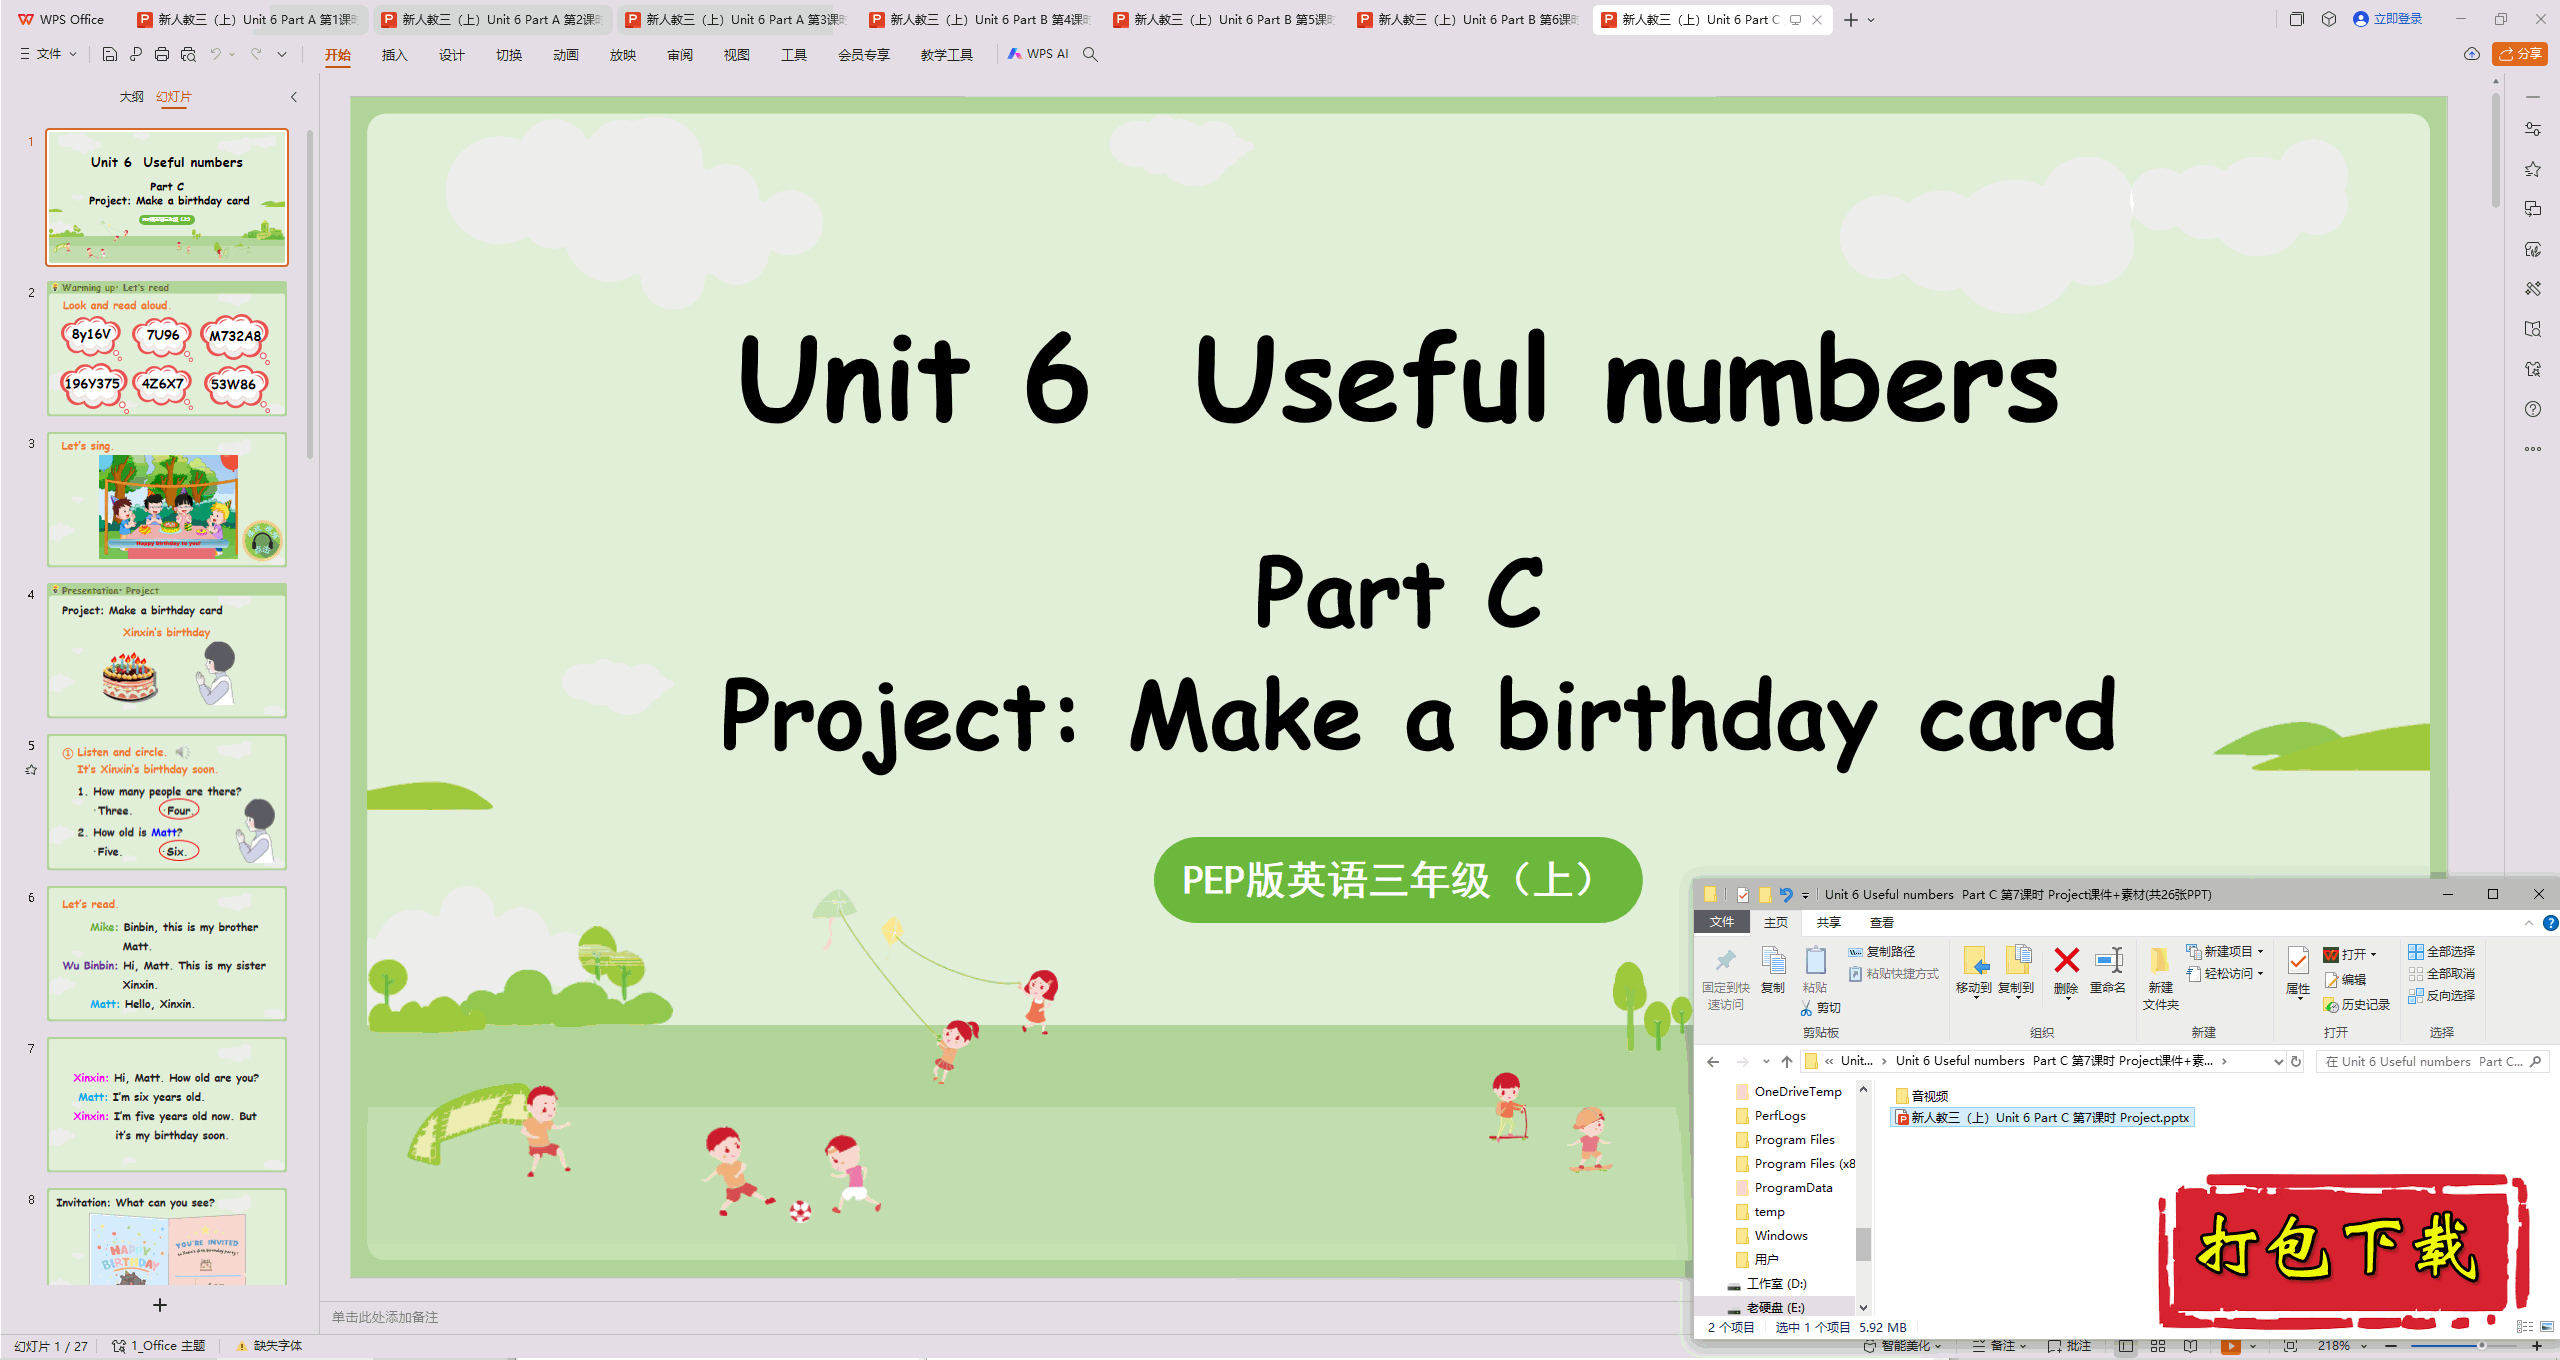Expand the quick access toolbar chevron in WPS
Image resolution: width=2560 pixels, height=1360 pixels.
[282, 54]
